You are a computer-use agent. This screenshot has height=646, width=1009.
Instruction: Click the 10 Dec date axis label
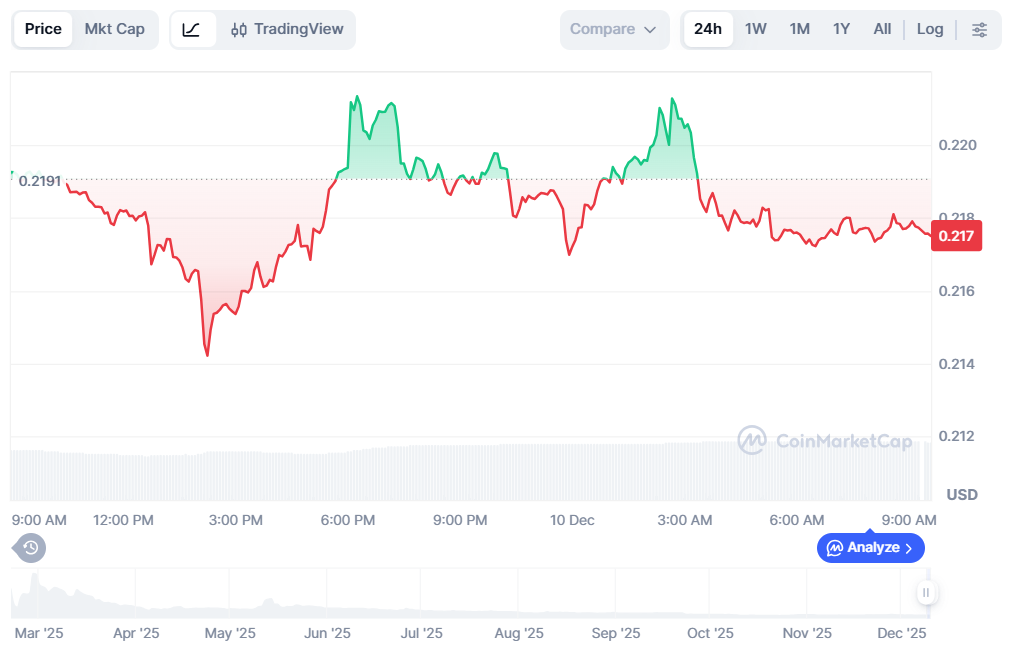click(x=572, y=520)
